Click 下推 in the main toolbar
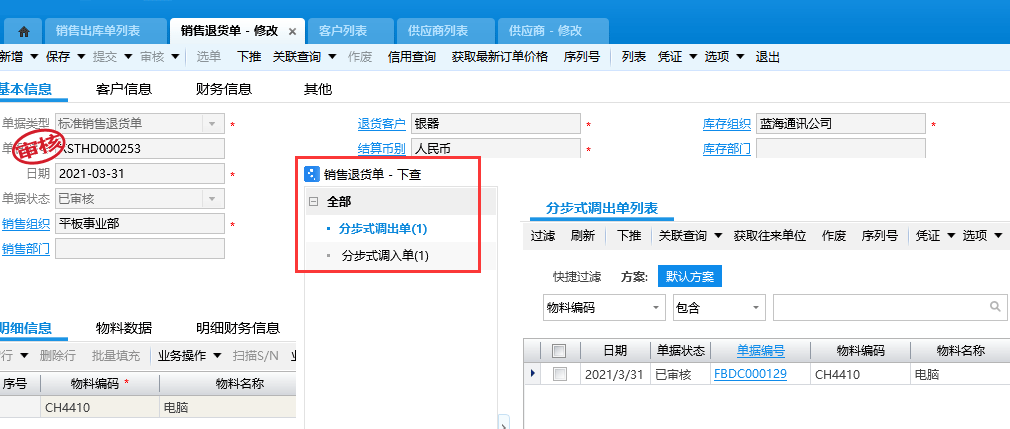 coord(249,57)
